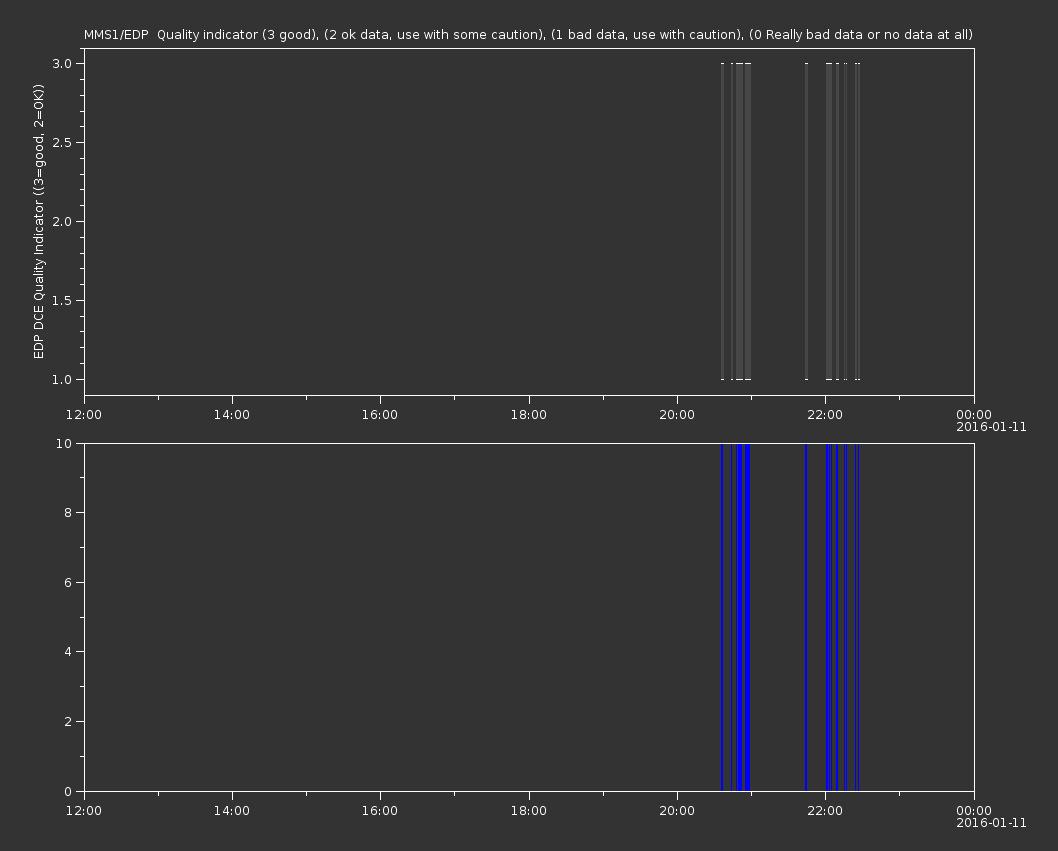Click the 2.0 tick label on top plot
The image size is (1058, 851).
62,221
